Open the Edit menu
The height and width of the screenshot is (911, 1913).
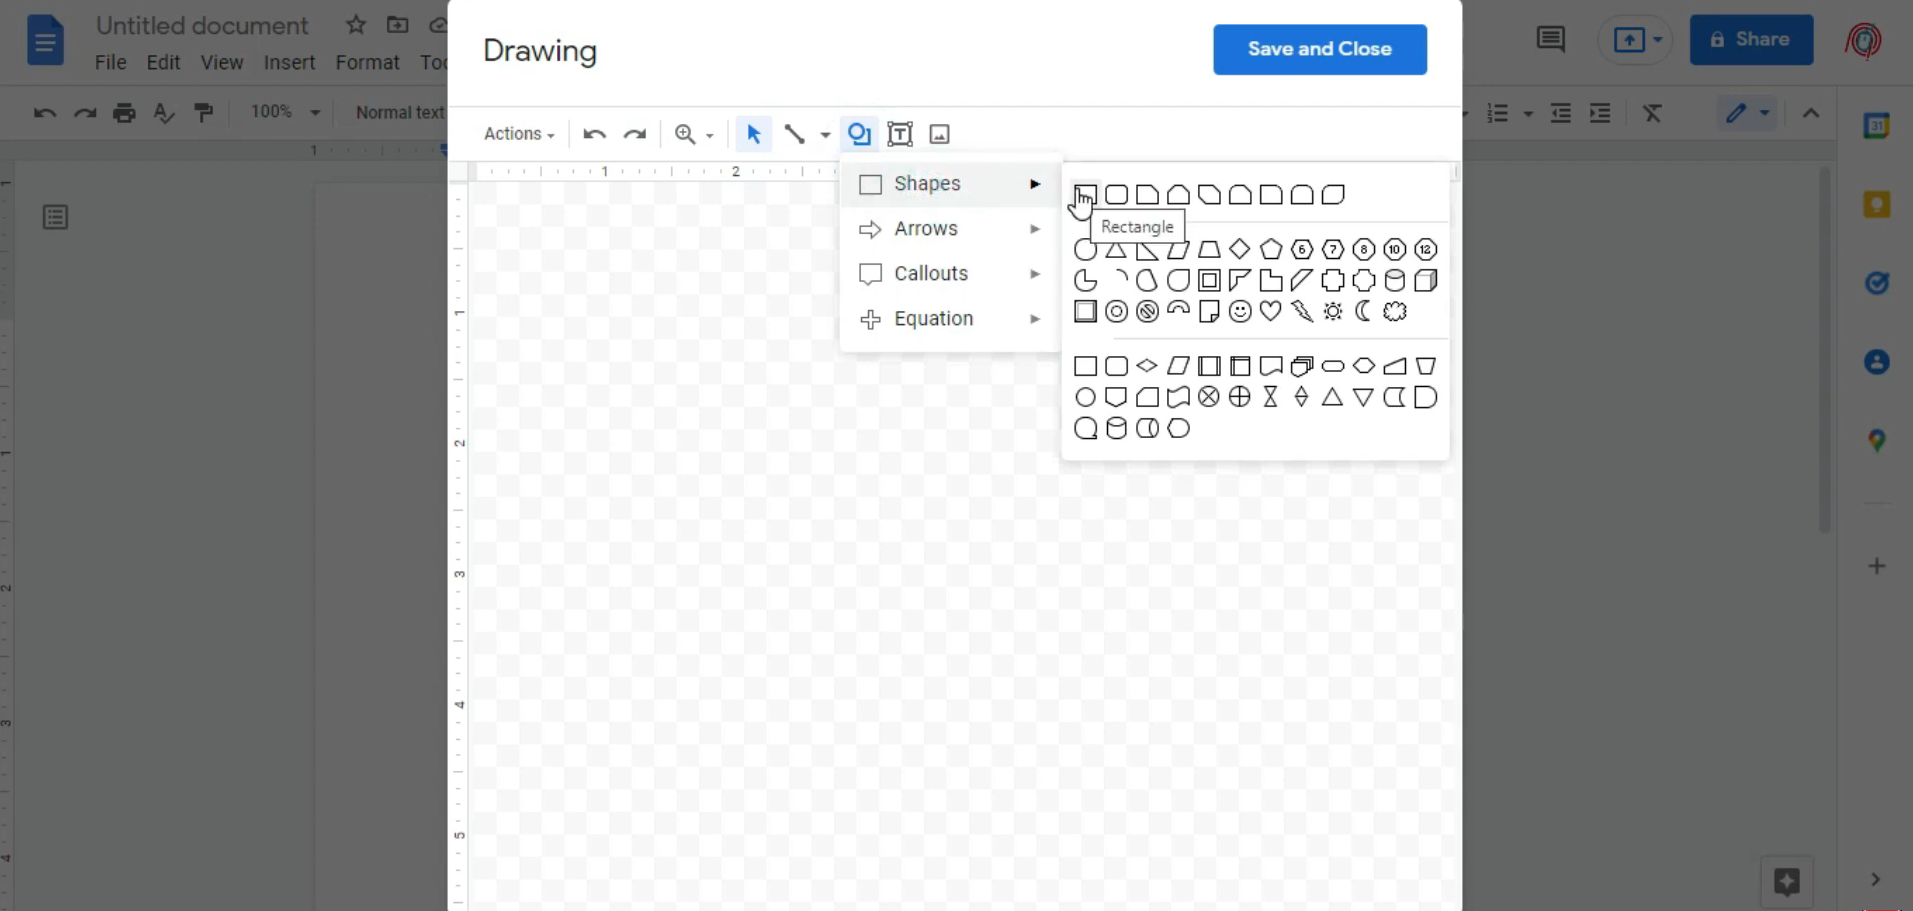click(x=163, y=62)
